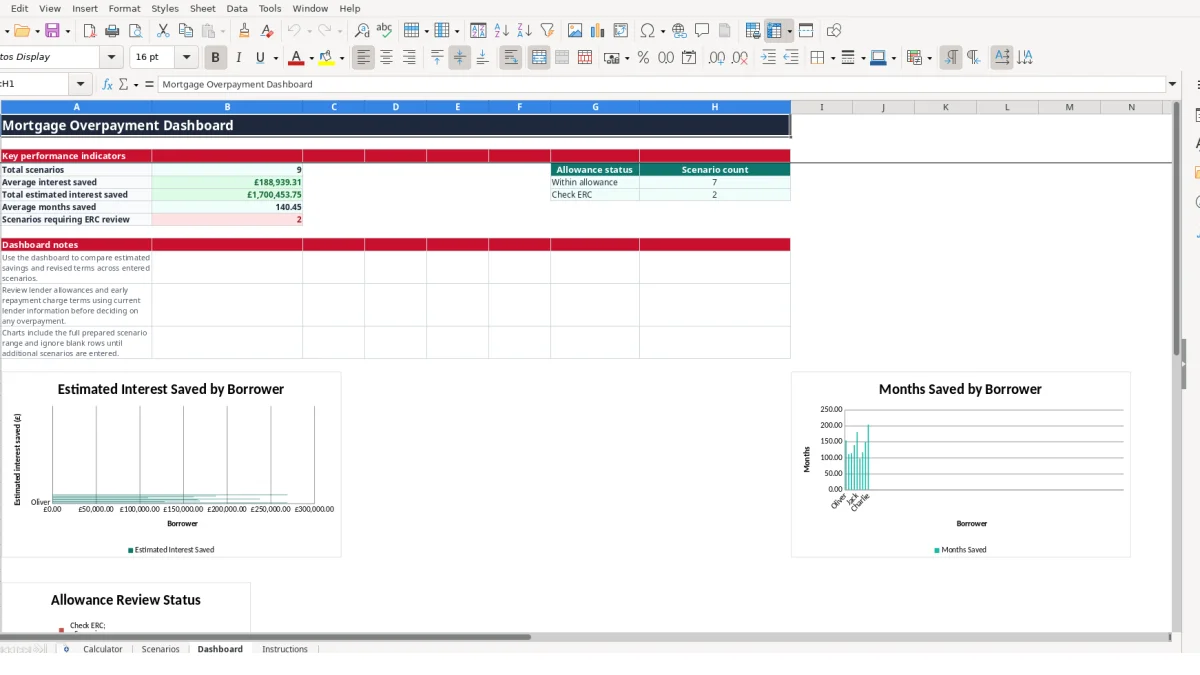This screenshot has height=675, width=1200.
Task: Click Add Decimal Place icon
Action: tap(717, 58)
